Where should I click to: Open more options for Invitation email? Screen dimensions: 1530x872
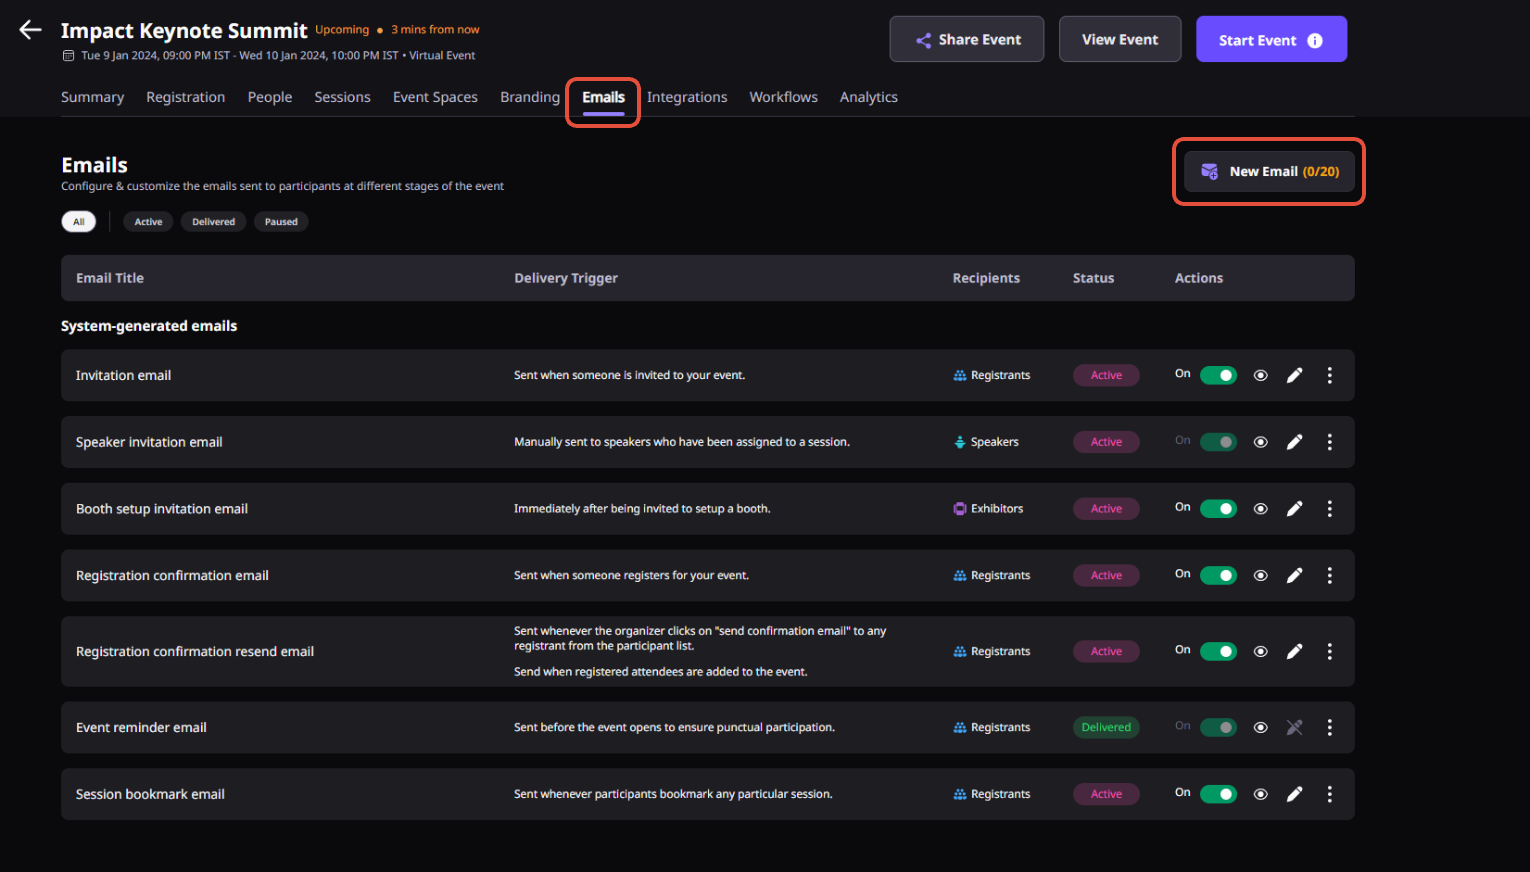point(1329,375)
